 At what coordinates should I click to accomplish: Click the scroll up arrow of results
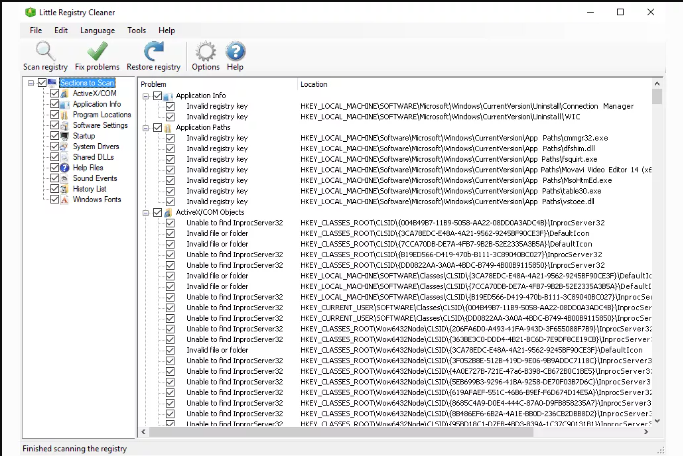coord(657,83)
